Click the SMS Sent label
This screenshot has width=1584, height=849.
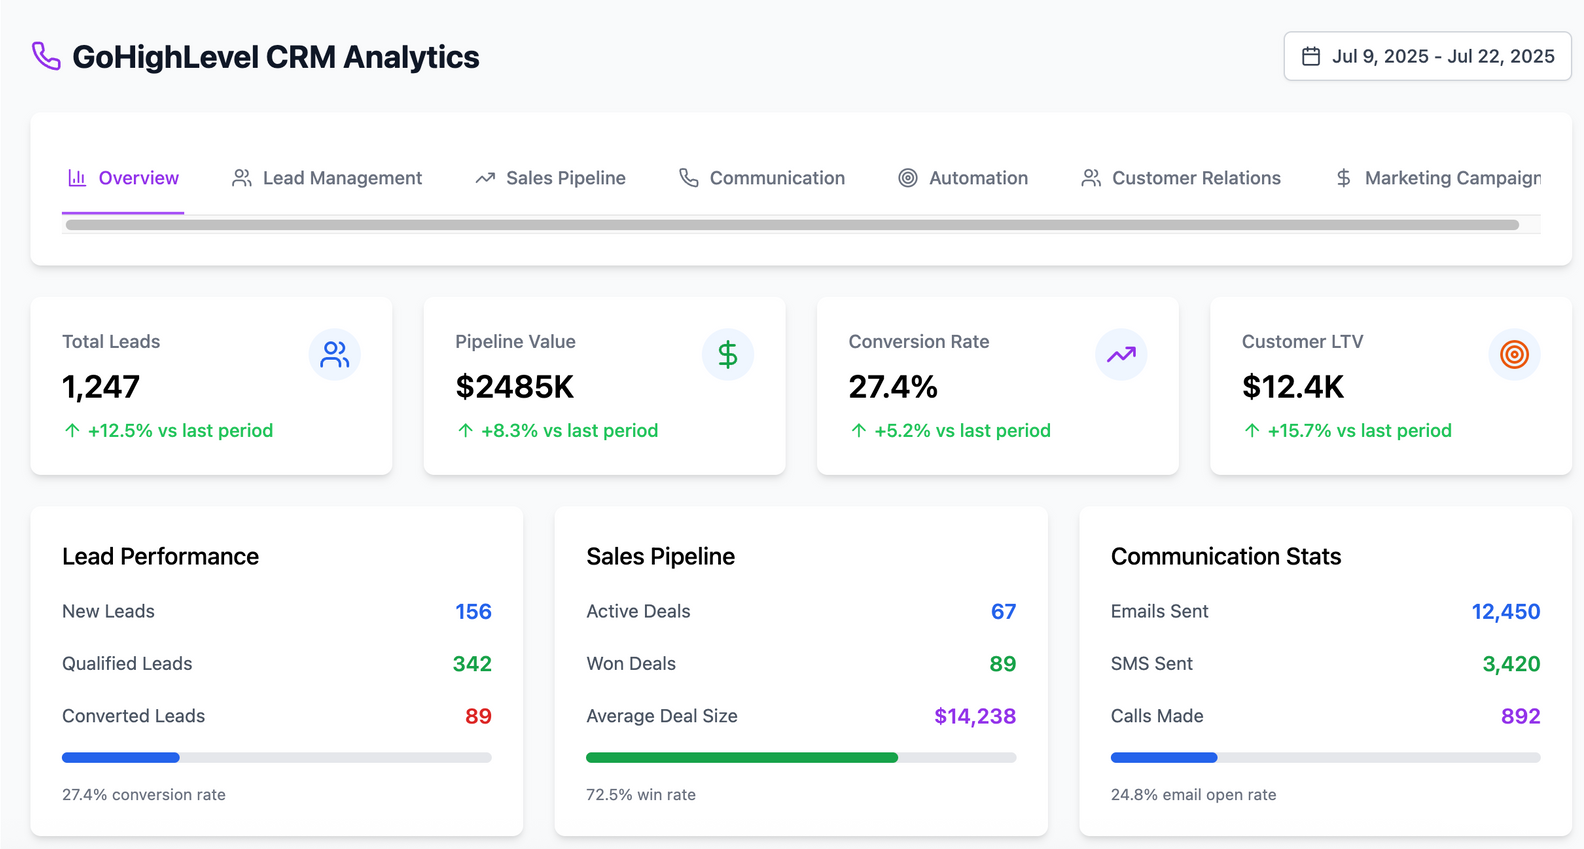point(1152,664)
